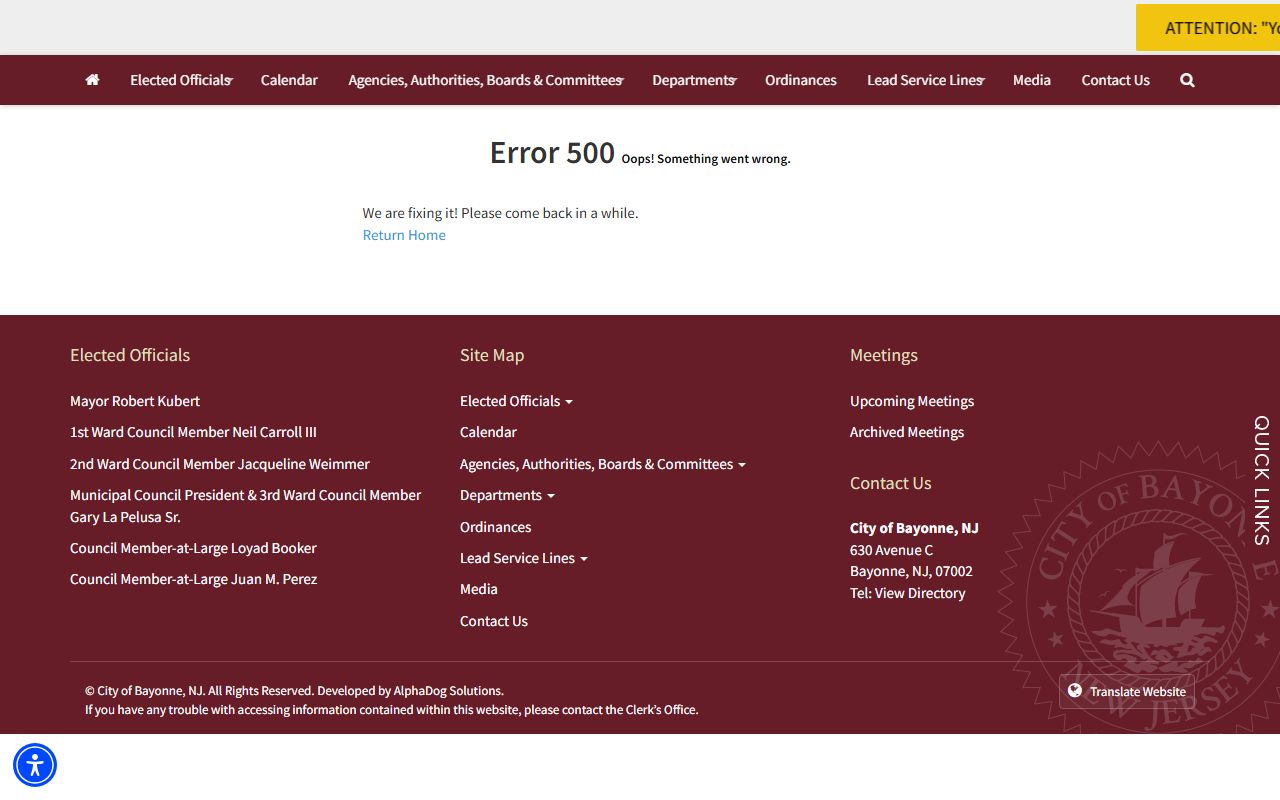
Task: Click the Translate Website button
Action: click(x=1127, y=691)
